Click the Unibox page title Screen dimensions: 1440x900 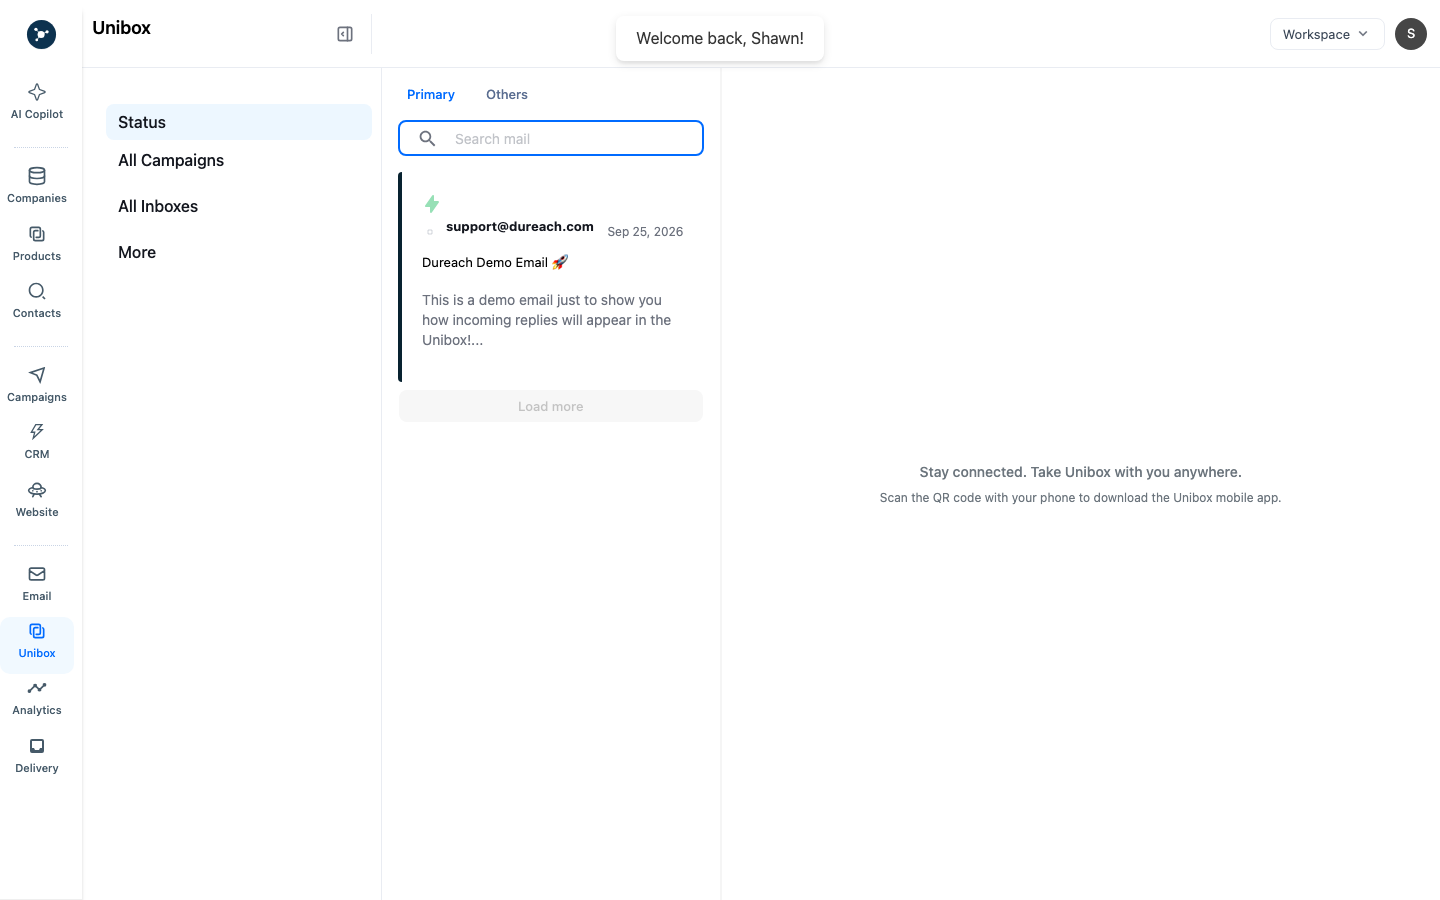121,28
